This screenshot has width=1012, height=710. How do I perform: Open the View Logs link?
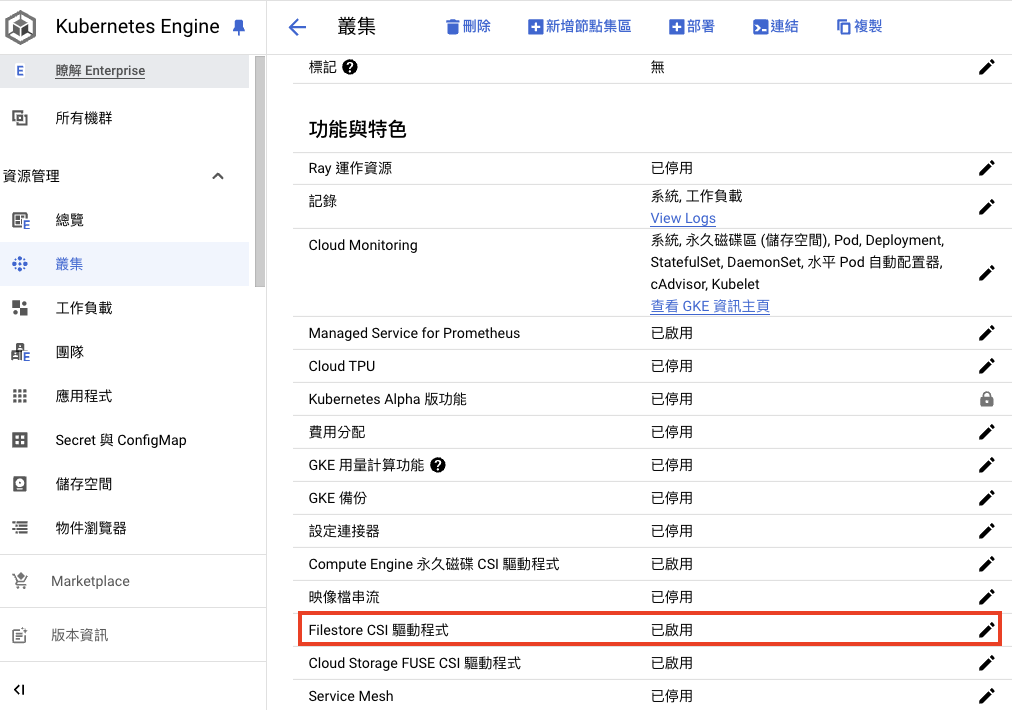683,218
